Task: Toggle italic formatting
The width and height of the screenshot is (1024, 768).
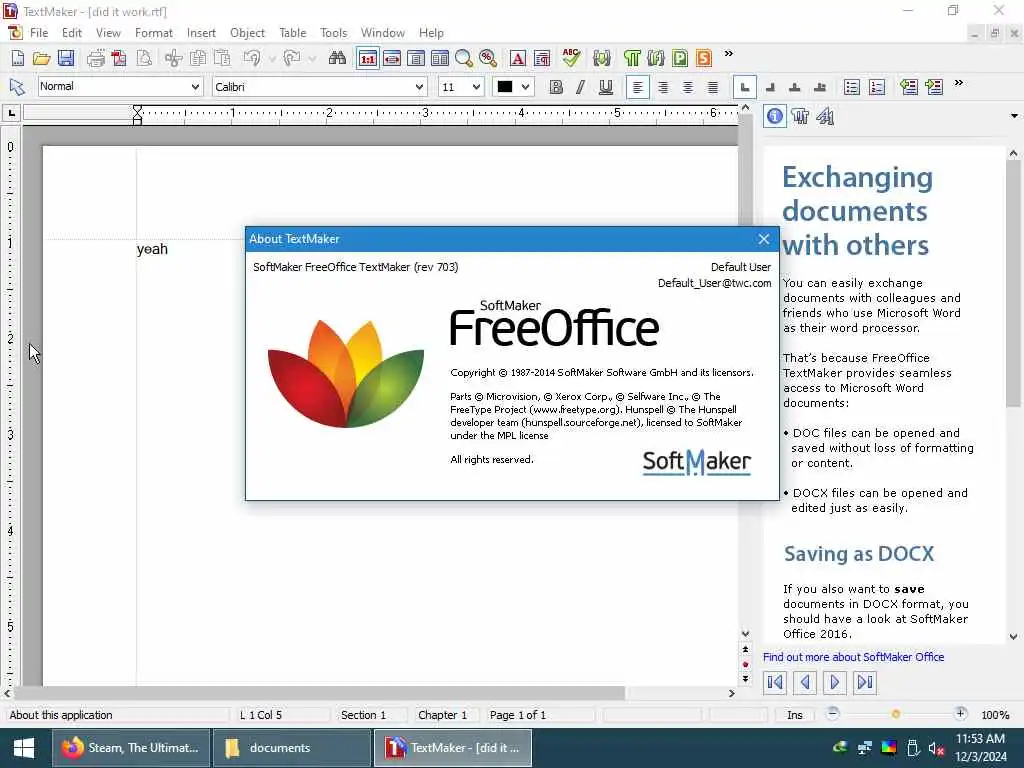Action: (x=580, y=87)
